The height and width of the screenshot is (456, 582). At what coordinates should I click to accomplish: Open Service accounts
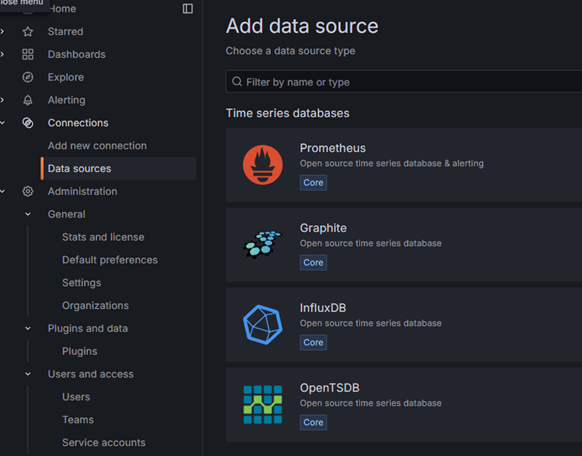(104, 443)
